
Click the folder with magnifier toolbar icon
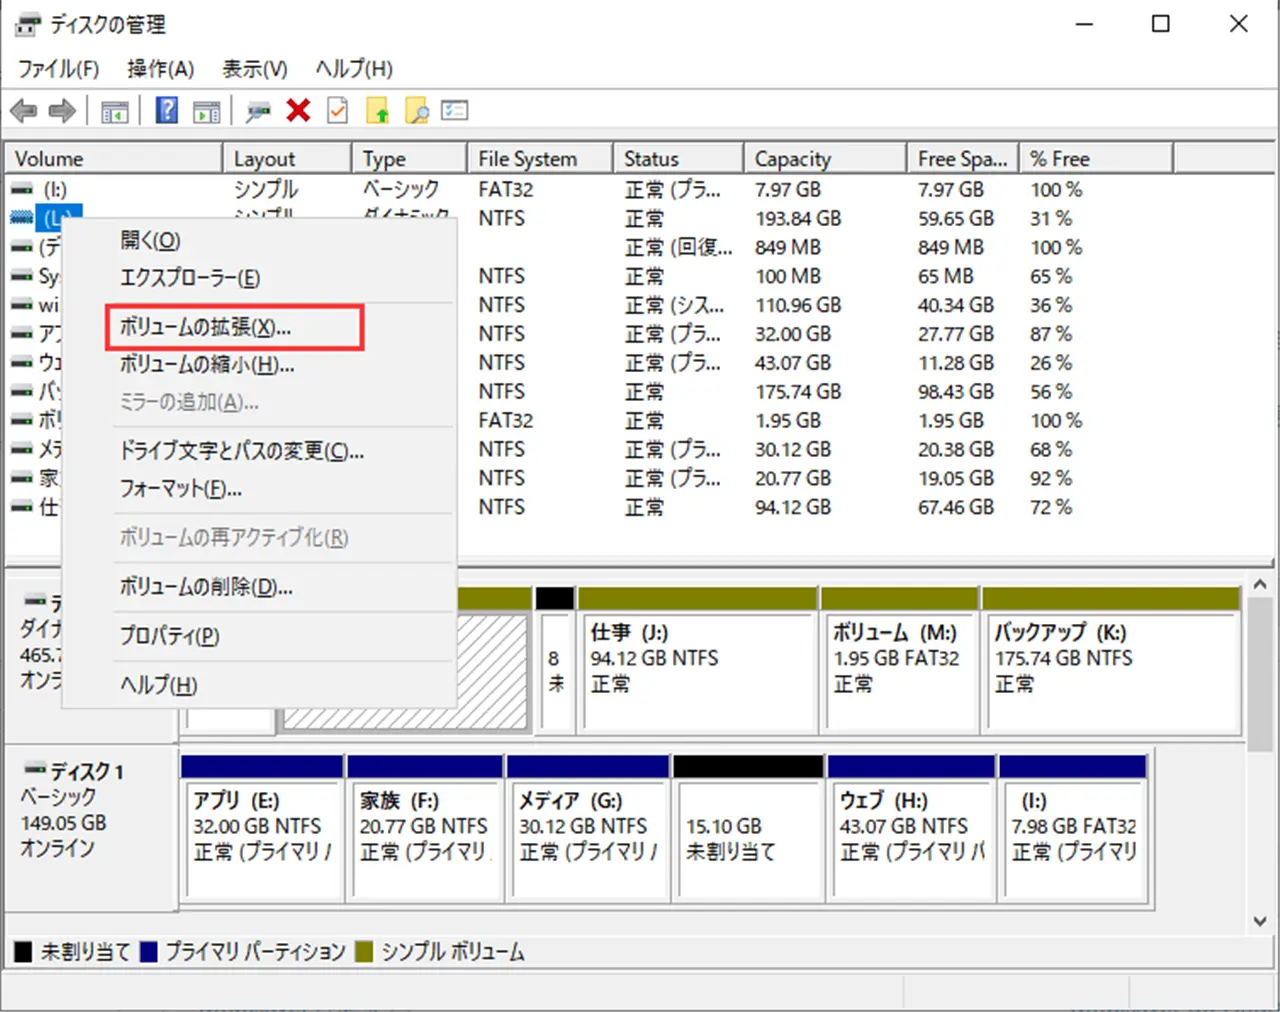coord(417,111)
